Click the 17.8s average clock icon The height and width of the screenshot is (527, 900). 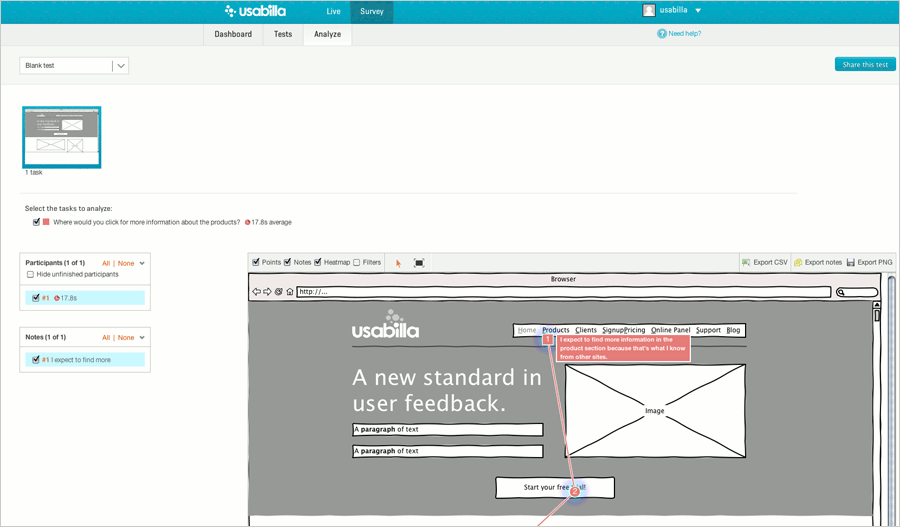coord(247,222)
